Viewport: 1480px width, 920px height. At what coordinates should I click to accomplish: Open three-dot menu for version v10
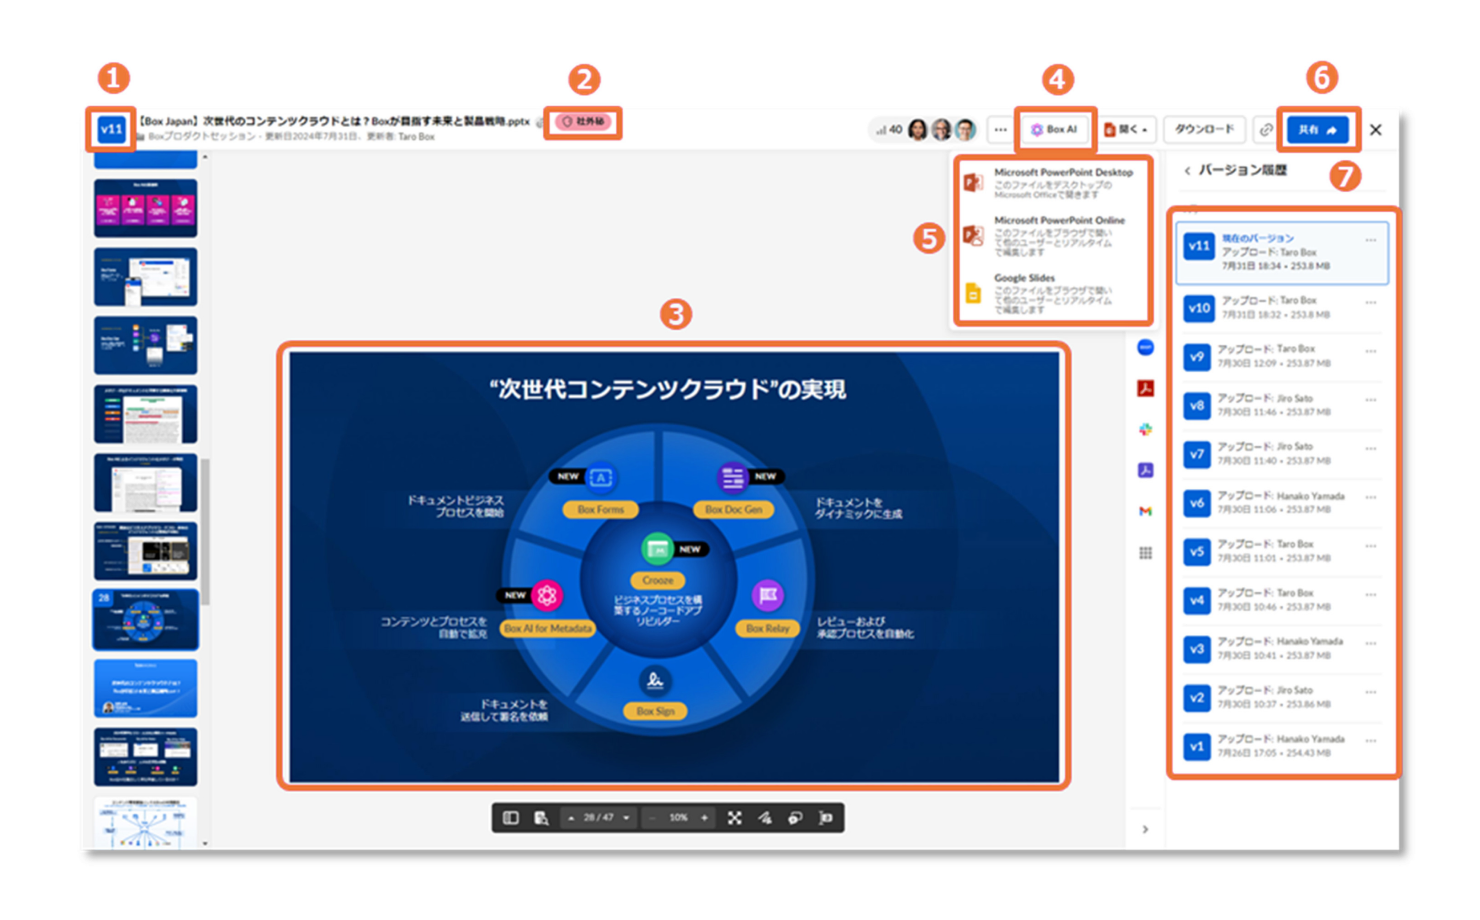tap(1370, 302)
